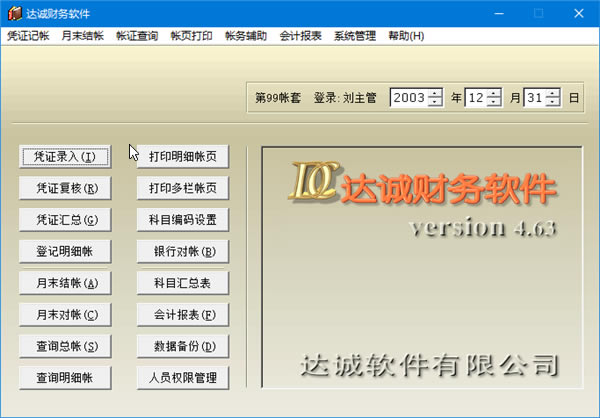Image resolution: width=600 pixels, height=418 pixels.
Task: Decrease the year with the down arrow
Action: (x=435, y=102)
